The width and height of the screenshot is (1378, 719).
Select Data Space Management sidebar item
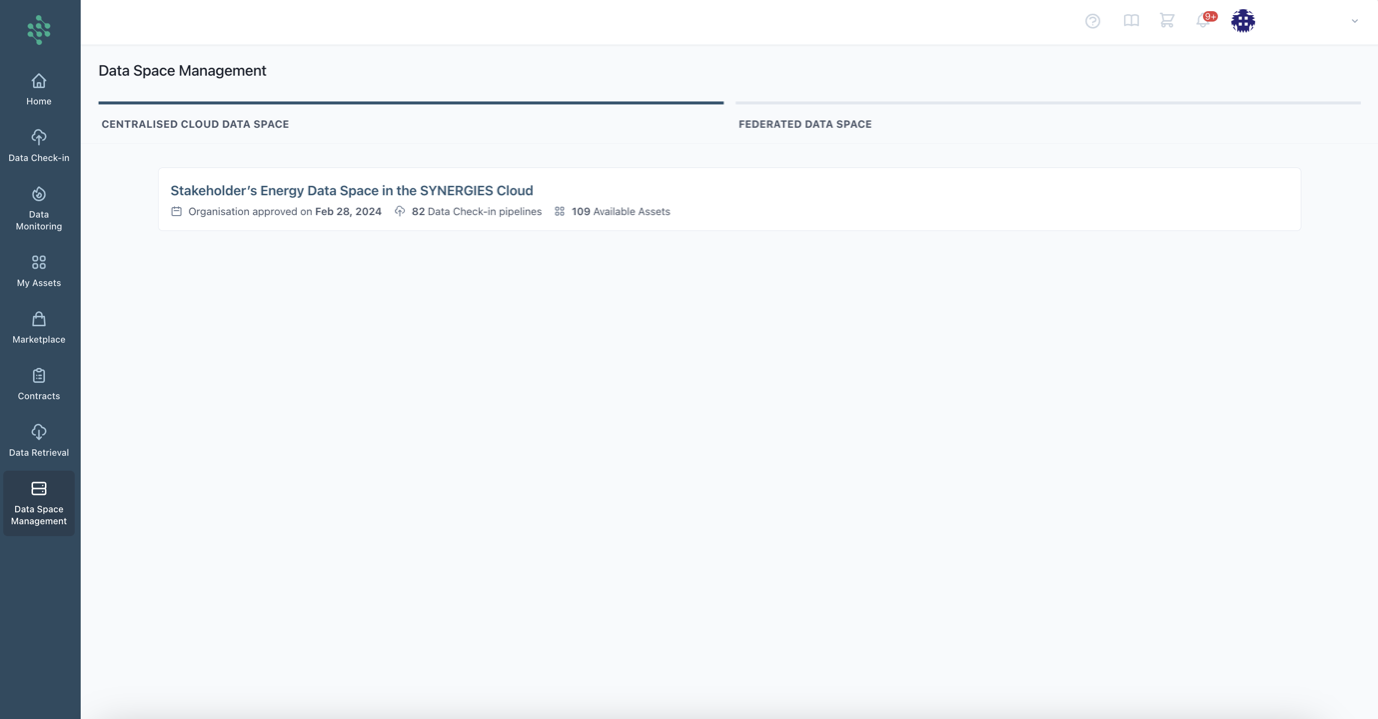(x=39, y=503)
